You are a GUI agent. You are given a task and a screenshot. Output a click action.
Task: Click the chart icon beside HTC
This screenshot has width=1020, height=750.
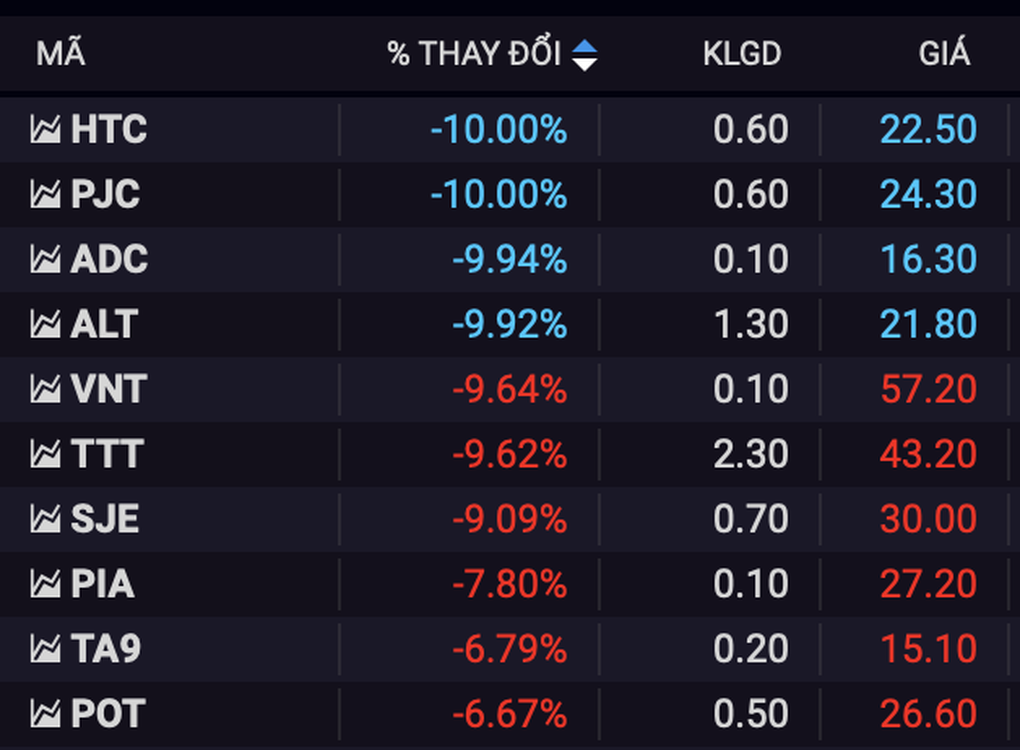[x=45, y=129]
